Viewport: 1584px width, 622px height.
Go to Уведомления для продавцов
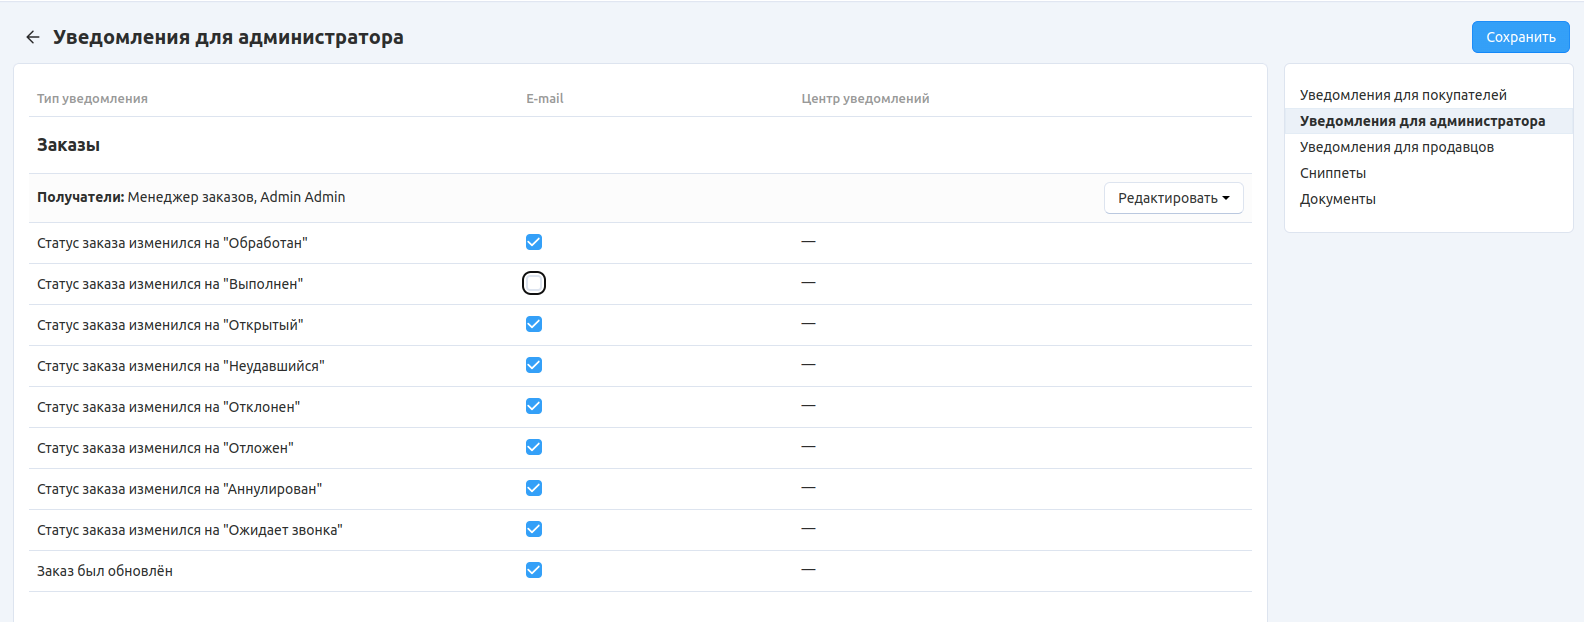click(x=1396, y=147)
